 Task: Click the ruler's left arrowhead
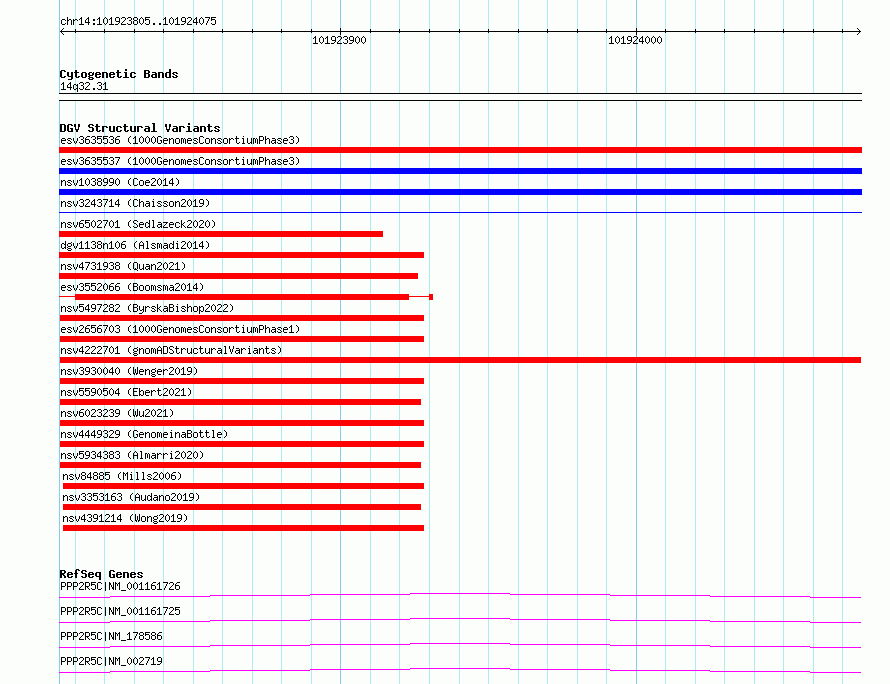[x=62, y=31]
